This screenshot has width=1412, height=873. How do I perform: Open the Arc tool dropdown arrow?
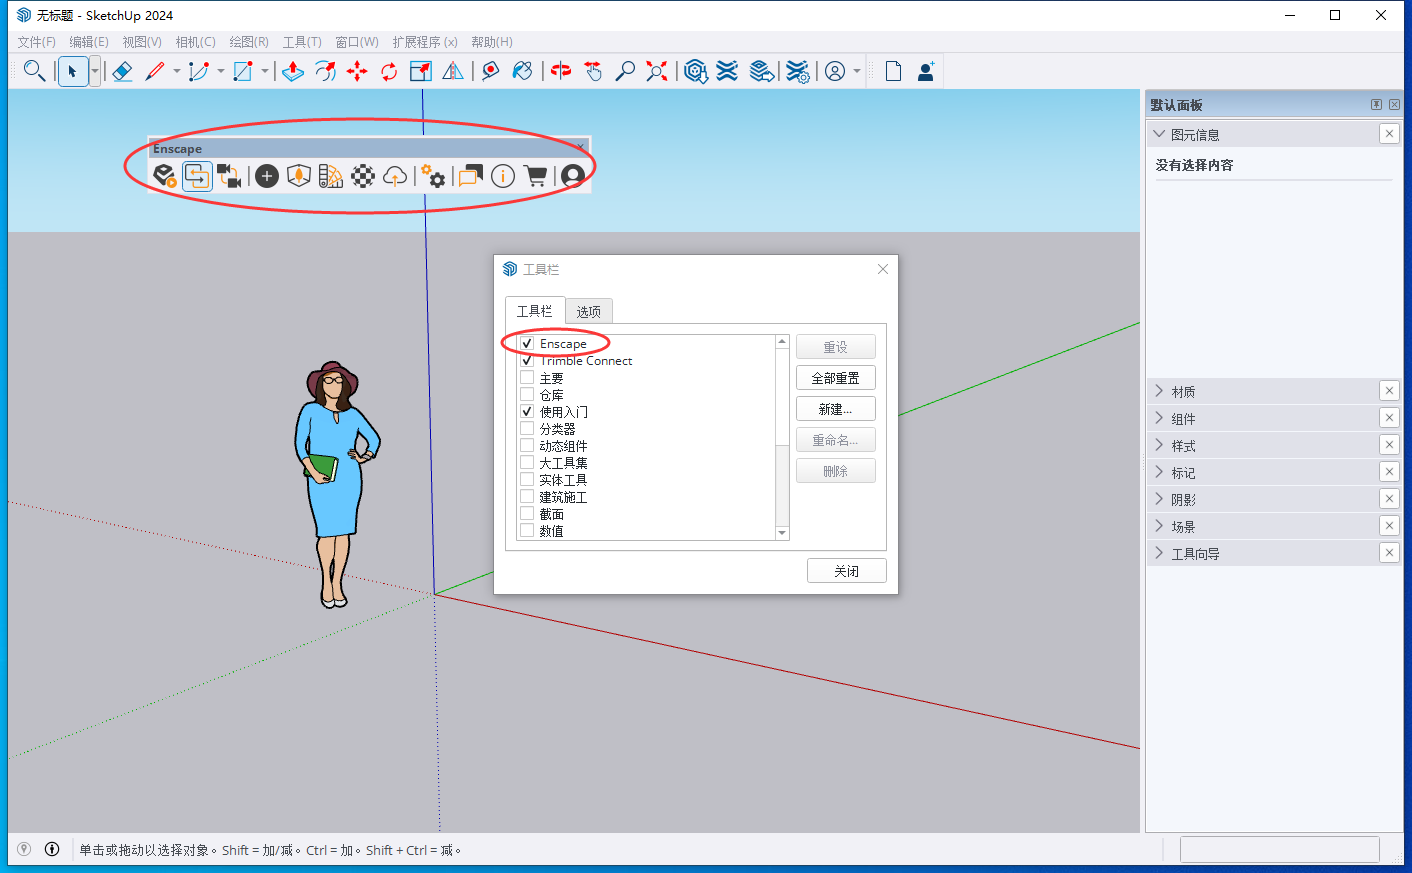pyautogui.click(x=221, y=71)
